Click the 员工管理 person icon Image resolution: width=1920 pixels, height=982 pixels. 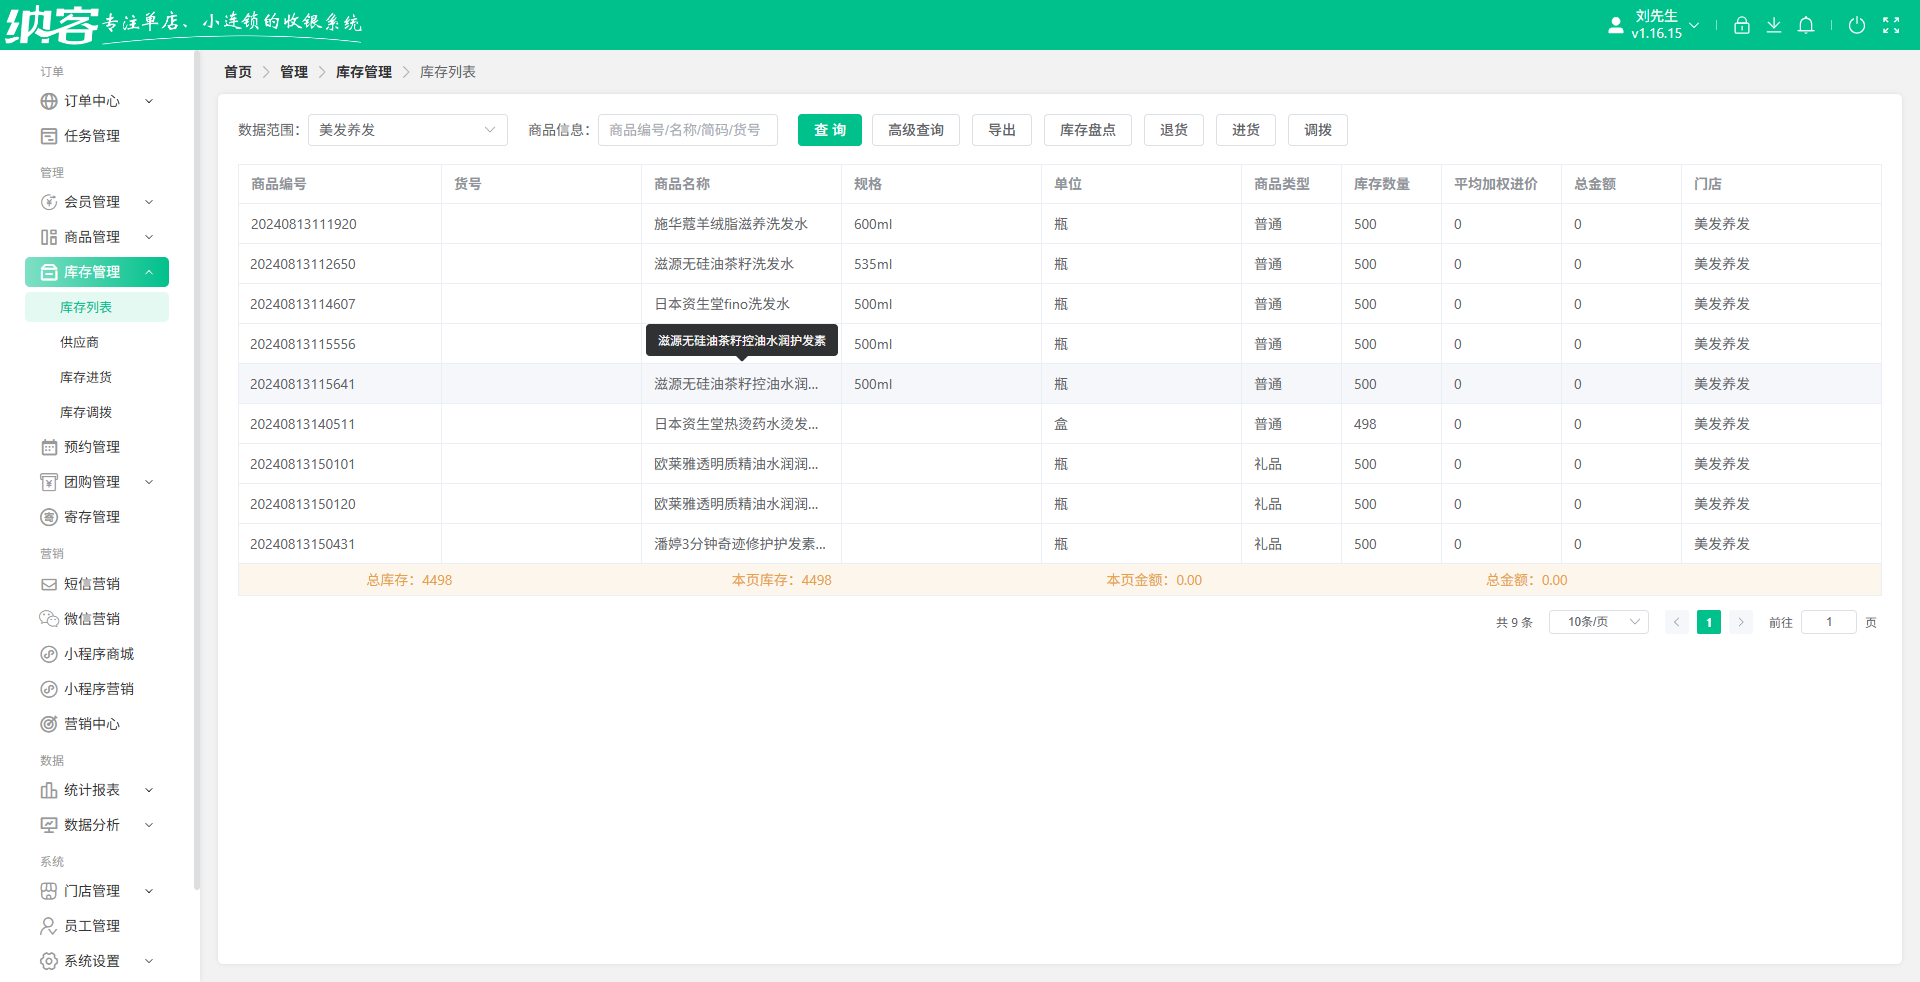(x=48, y=926)
